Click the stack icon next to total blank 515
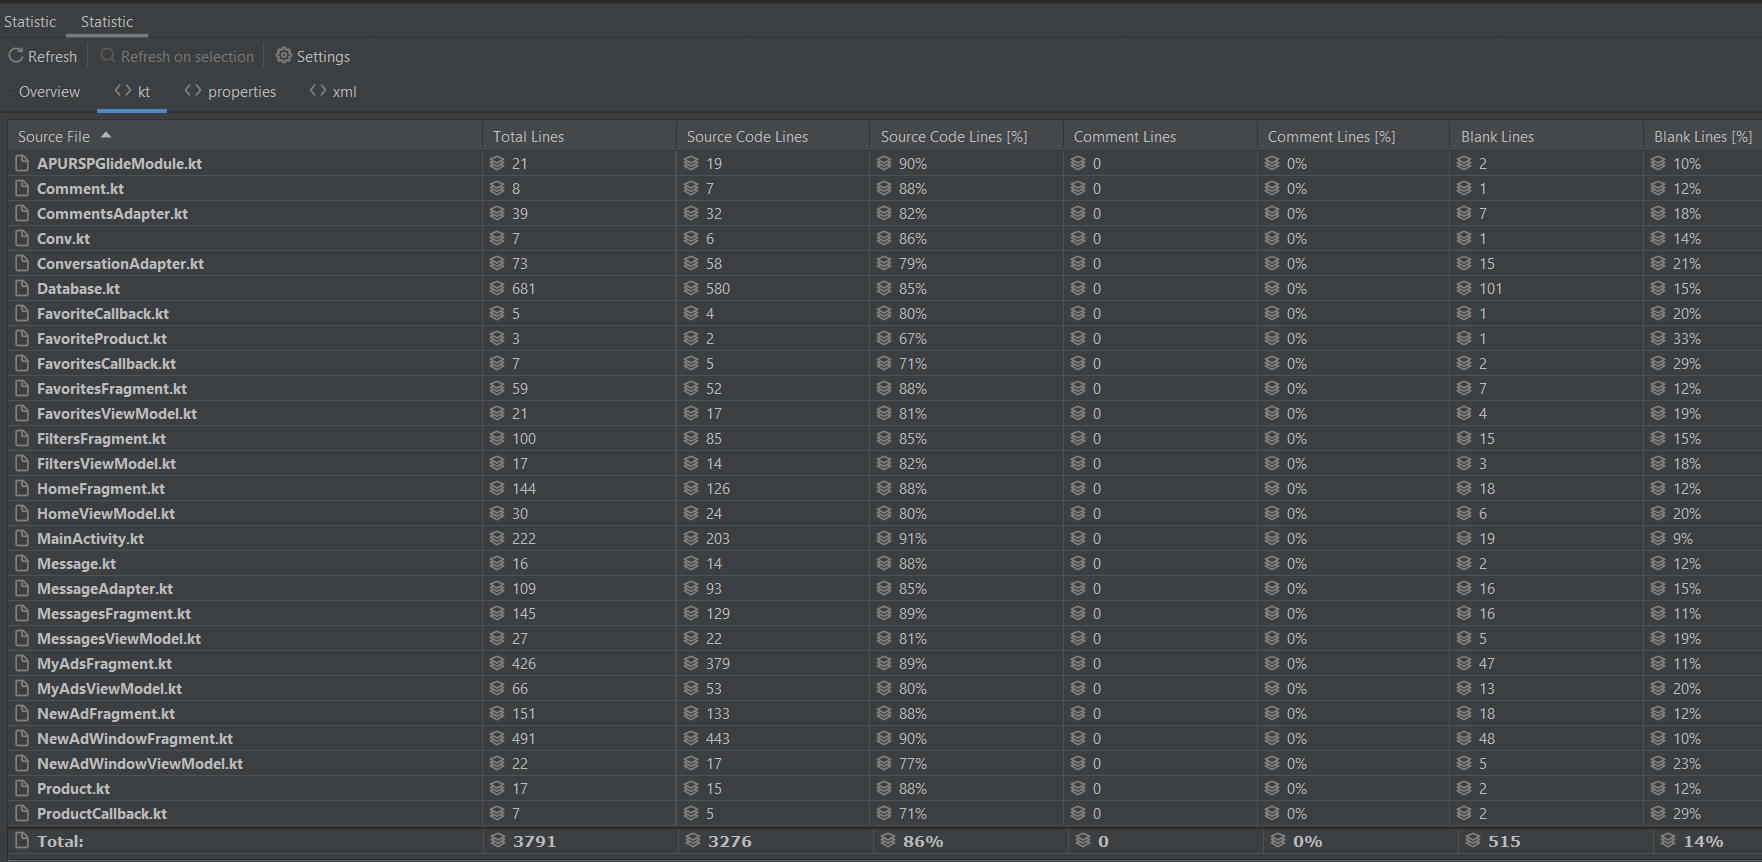Screen dimensions: 1762x862 pos(1473,841)
